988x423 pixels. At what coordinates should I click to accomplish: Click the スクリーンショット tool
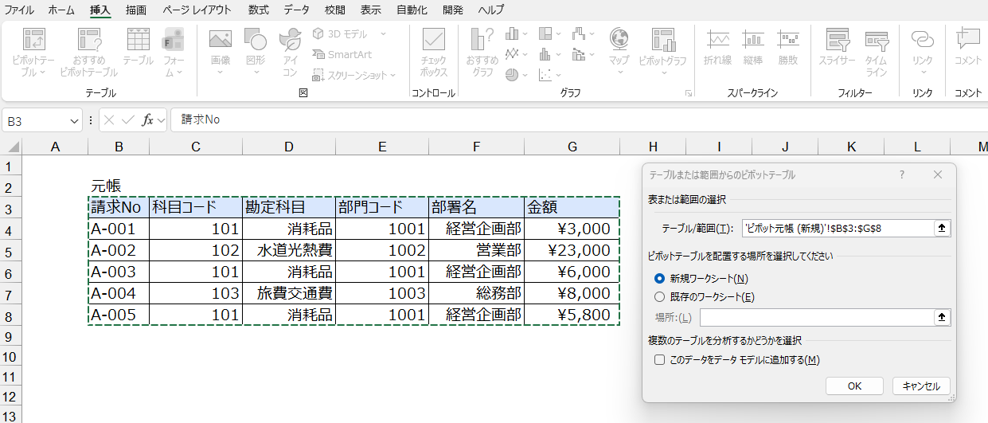pyautogui.click(x=350, y=75)
